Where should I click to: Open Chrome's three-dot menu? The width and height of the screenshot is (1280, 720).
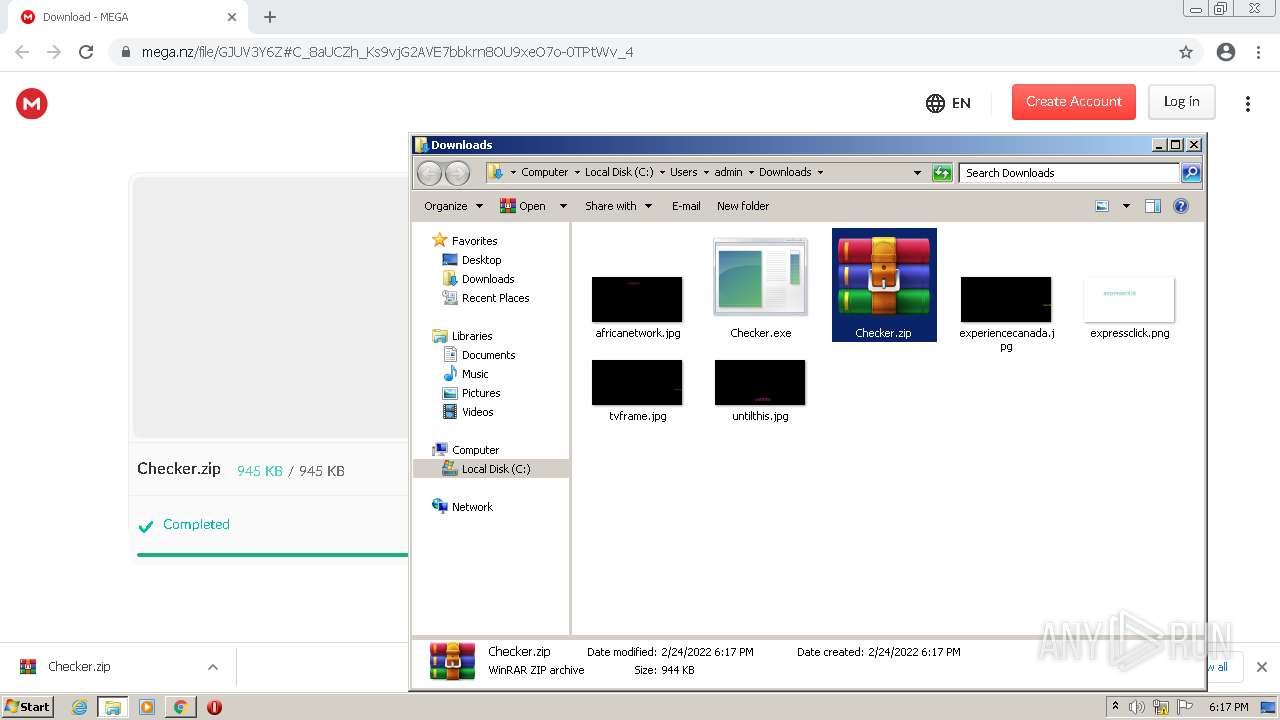point(1258,52)
